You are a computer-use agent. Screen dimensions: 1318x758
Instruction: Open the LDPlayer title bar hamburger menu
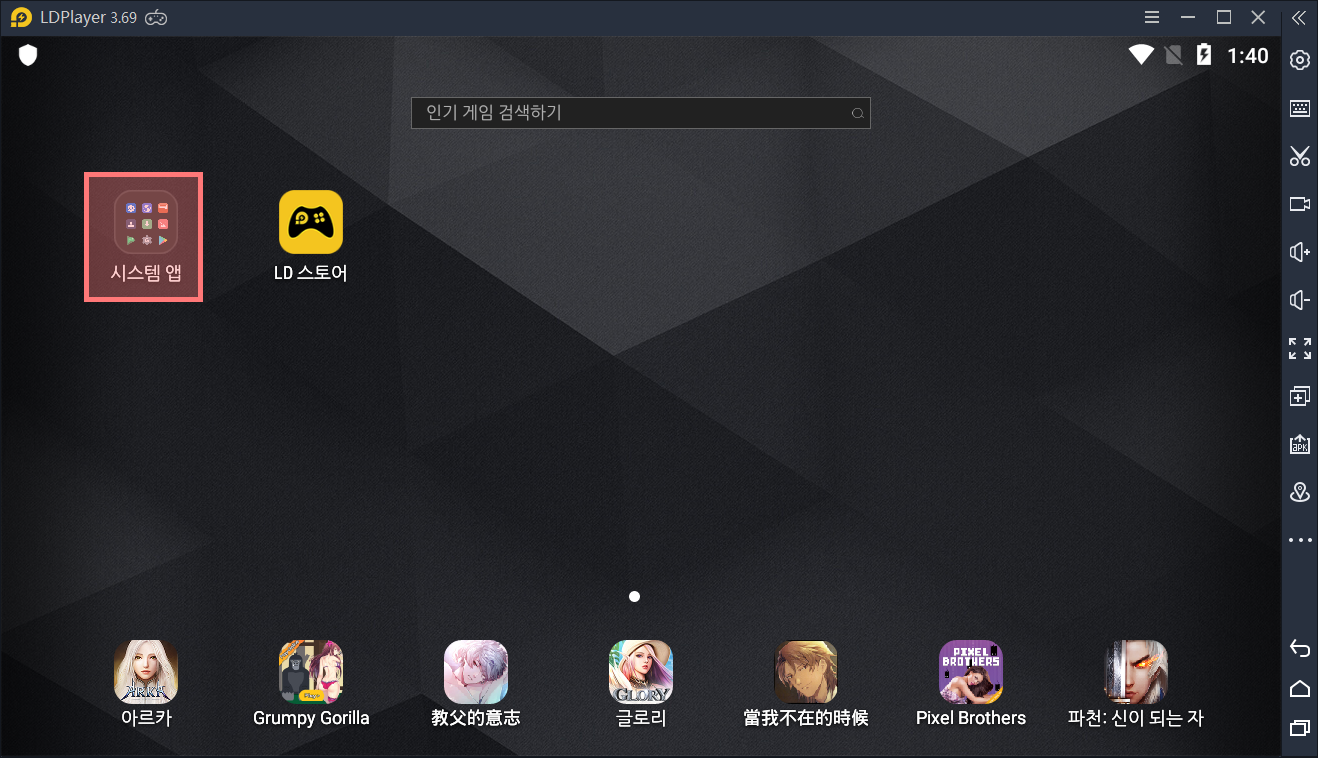pos(1152,17)
